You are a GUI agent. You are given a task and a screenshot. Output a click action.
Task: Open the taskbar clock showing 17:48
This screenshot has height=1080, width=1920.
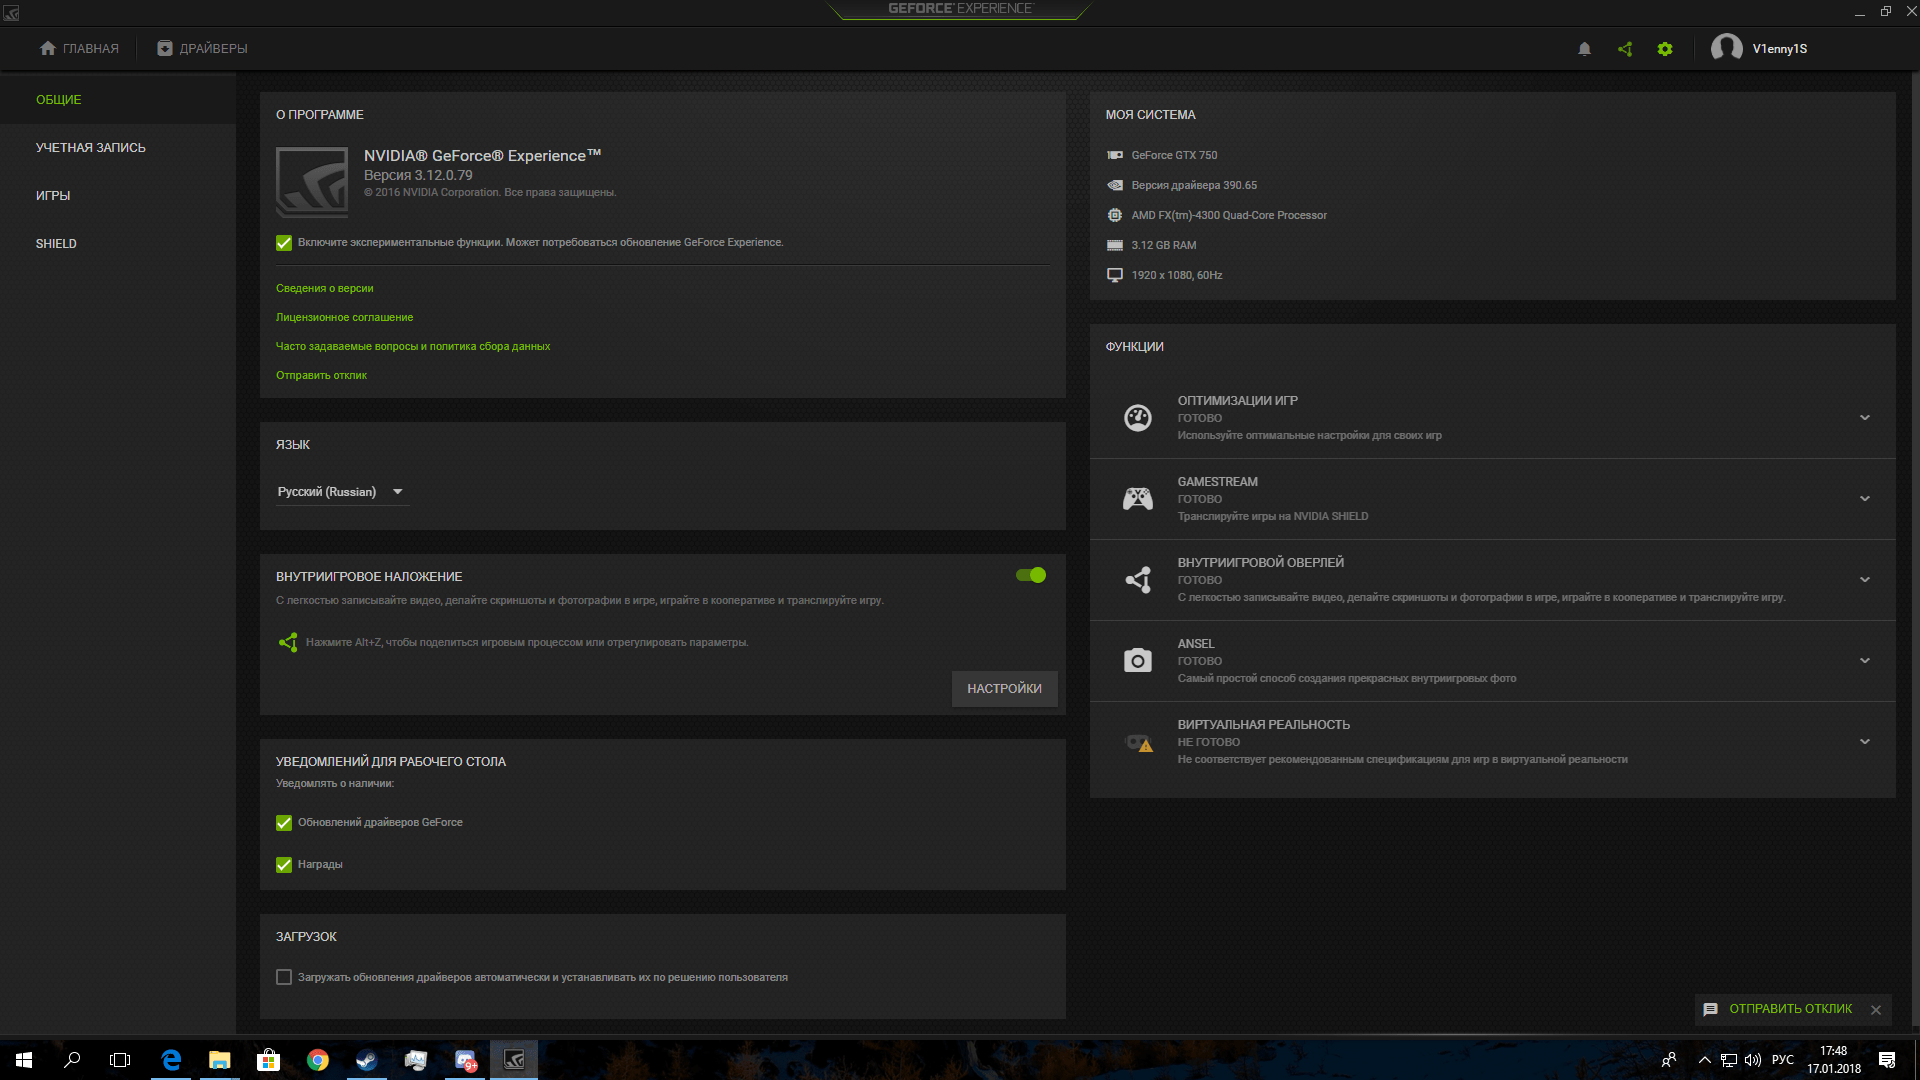(x=1834, y=1060)
